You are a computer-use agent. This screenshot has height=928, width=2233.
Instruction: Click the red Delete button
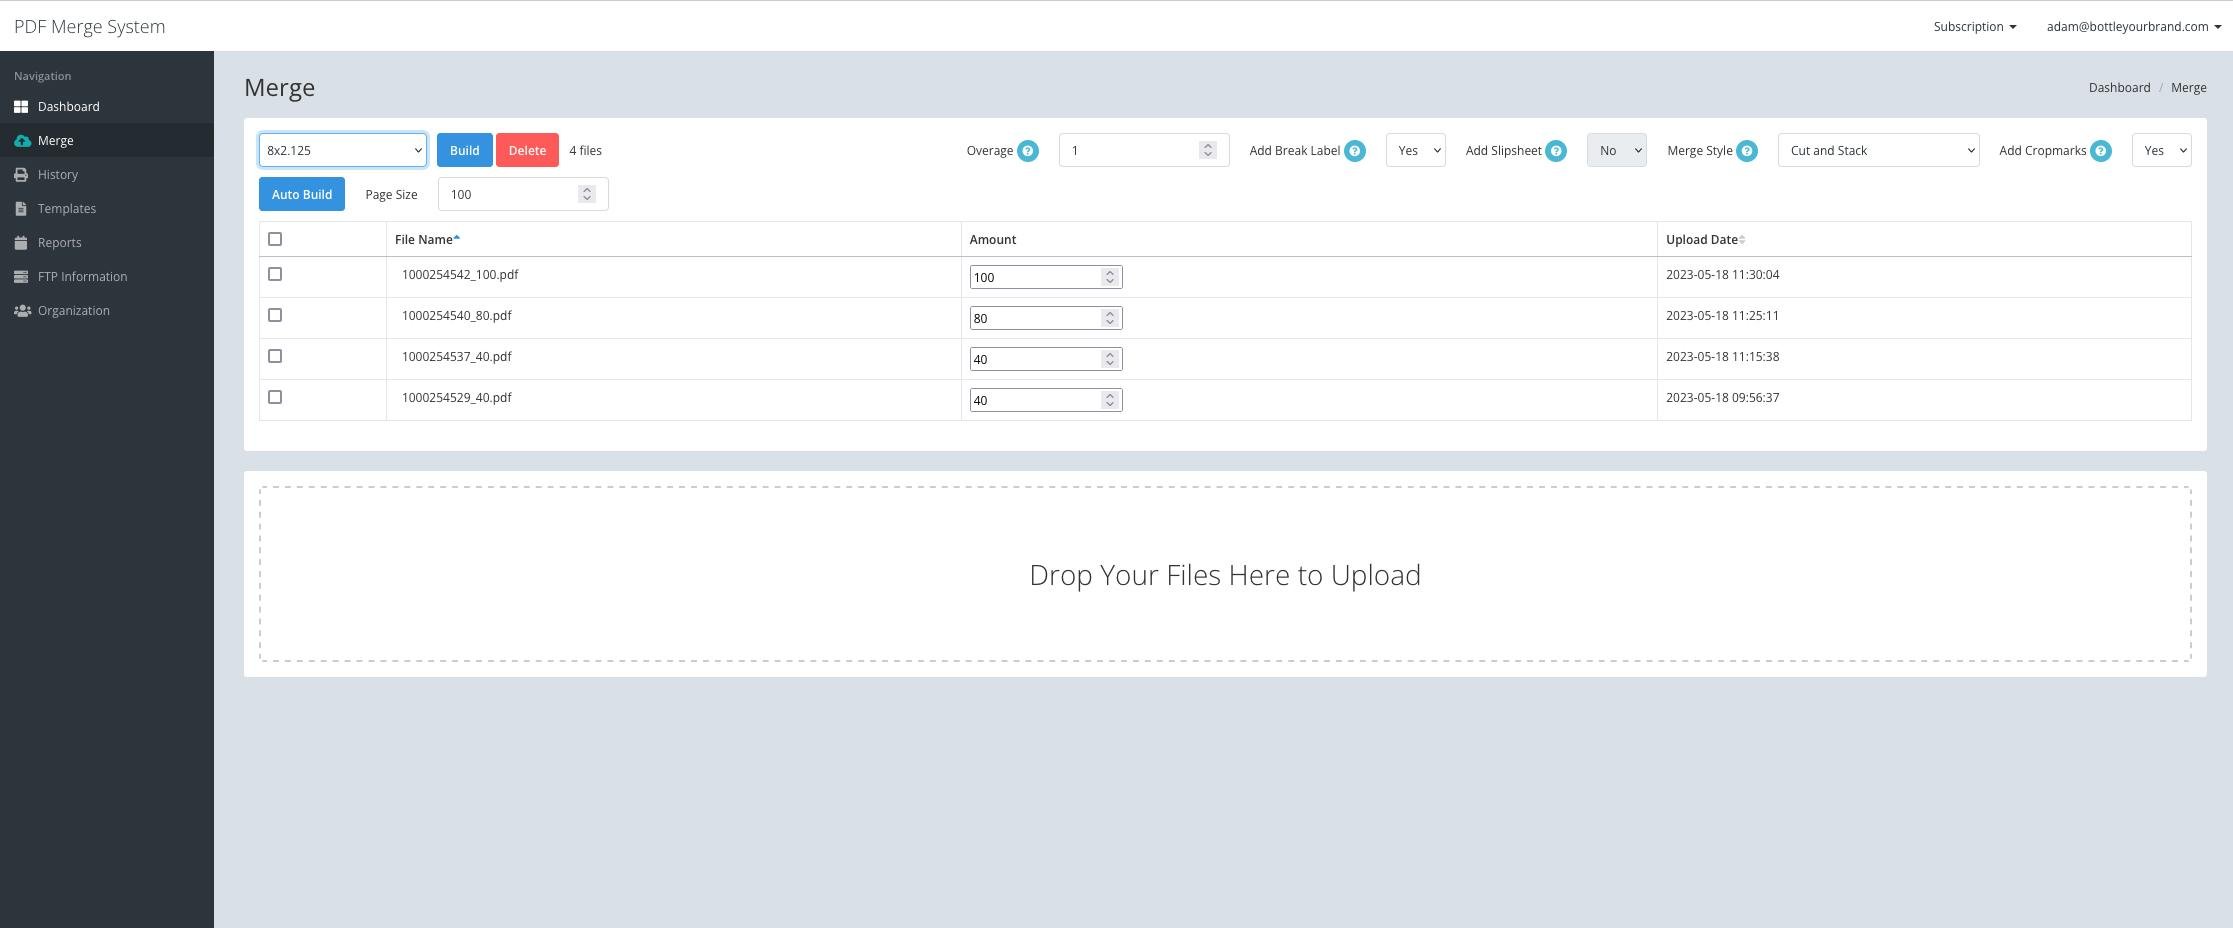pyautogui.click(x=527, y=150)
